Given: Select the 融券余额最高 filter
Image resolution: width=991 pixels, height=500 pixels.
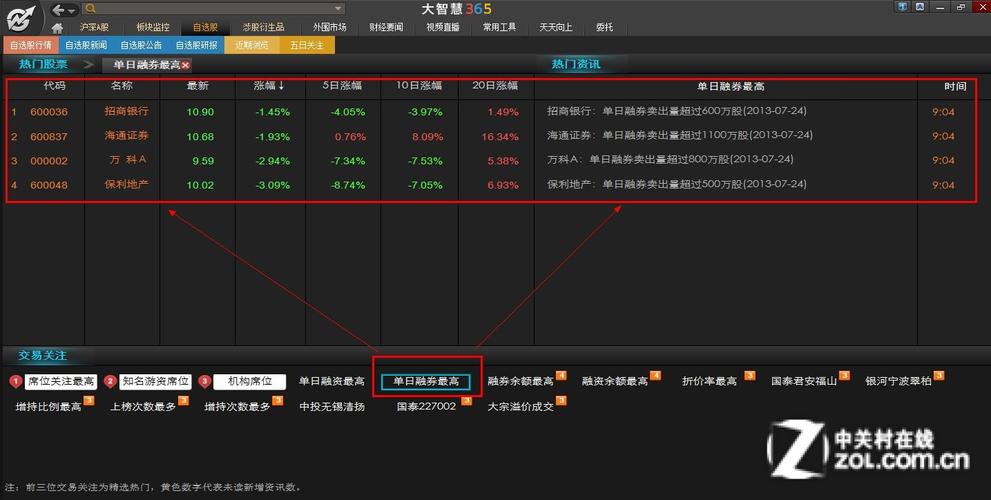Looking at the screenshot, I should pyautogui.click(x=521, y=381).
